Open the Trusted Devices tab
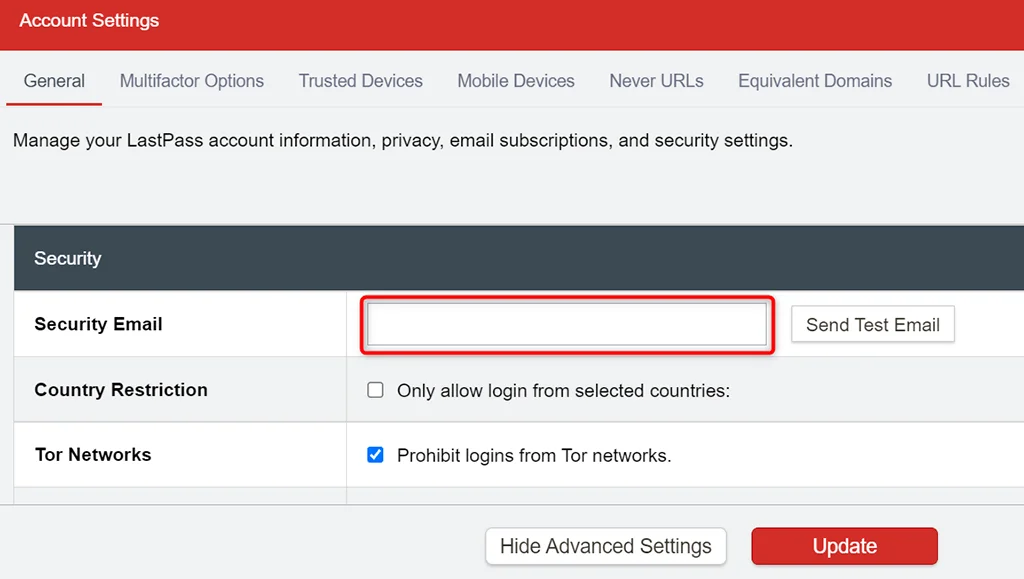Screen dimensions: 1024x579 pos(360,81)
